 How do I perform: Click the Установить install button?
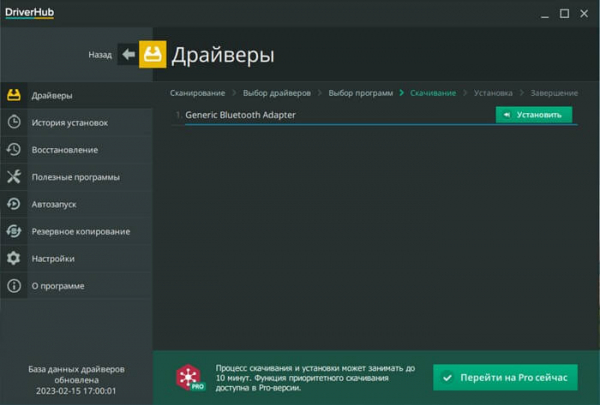[x=534, y=115]
